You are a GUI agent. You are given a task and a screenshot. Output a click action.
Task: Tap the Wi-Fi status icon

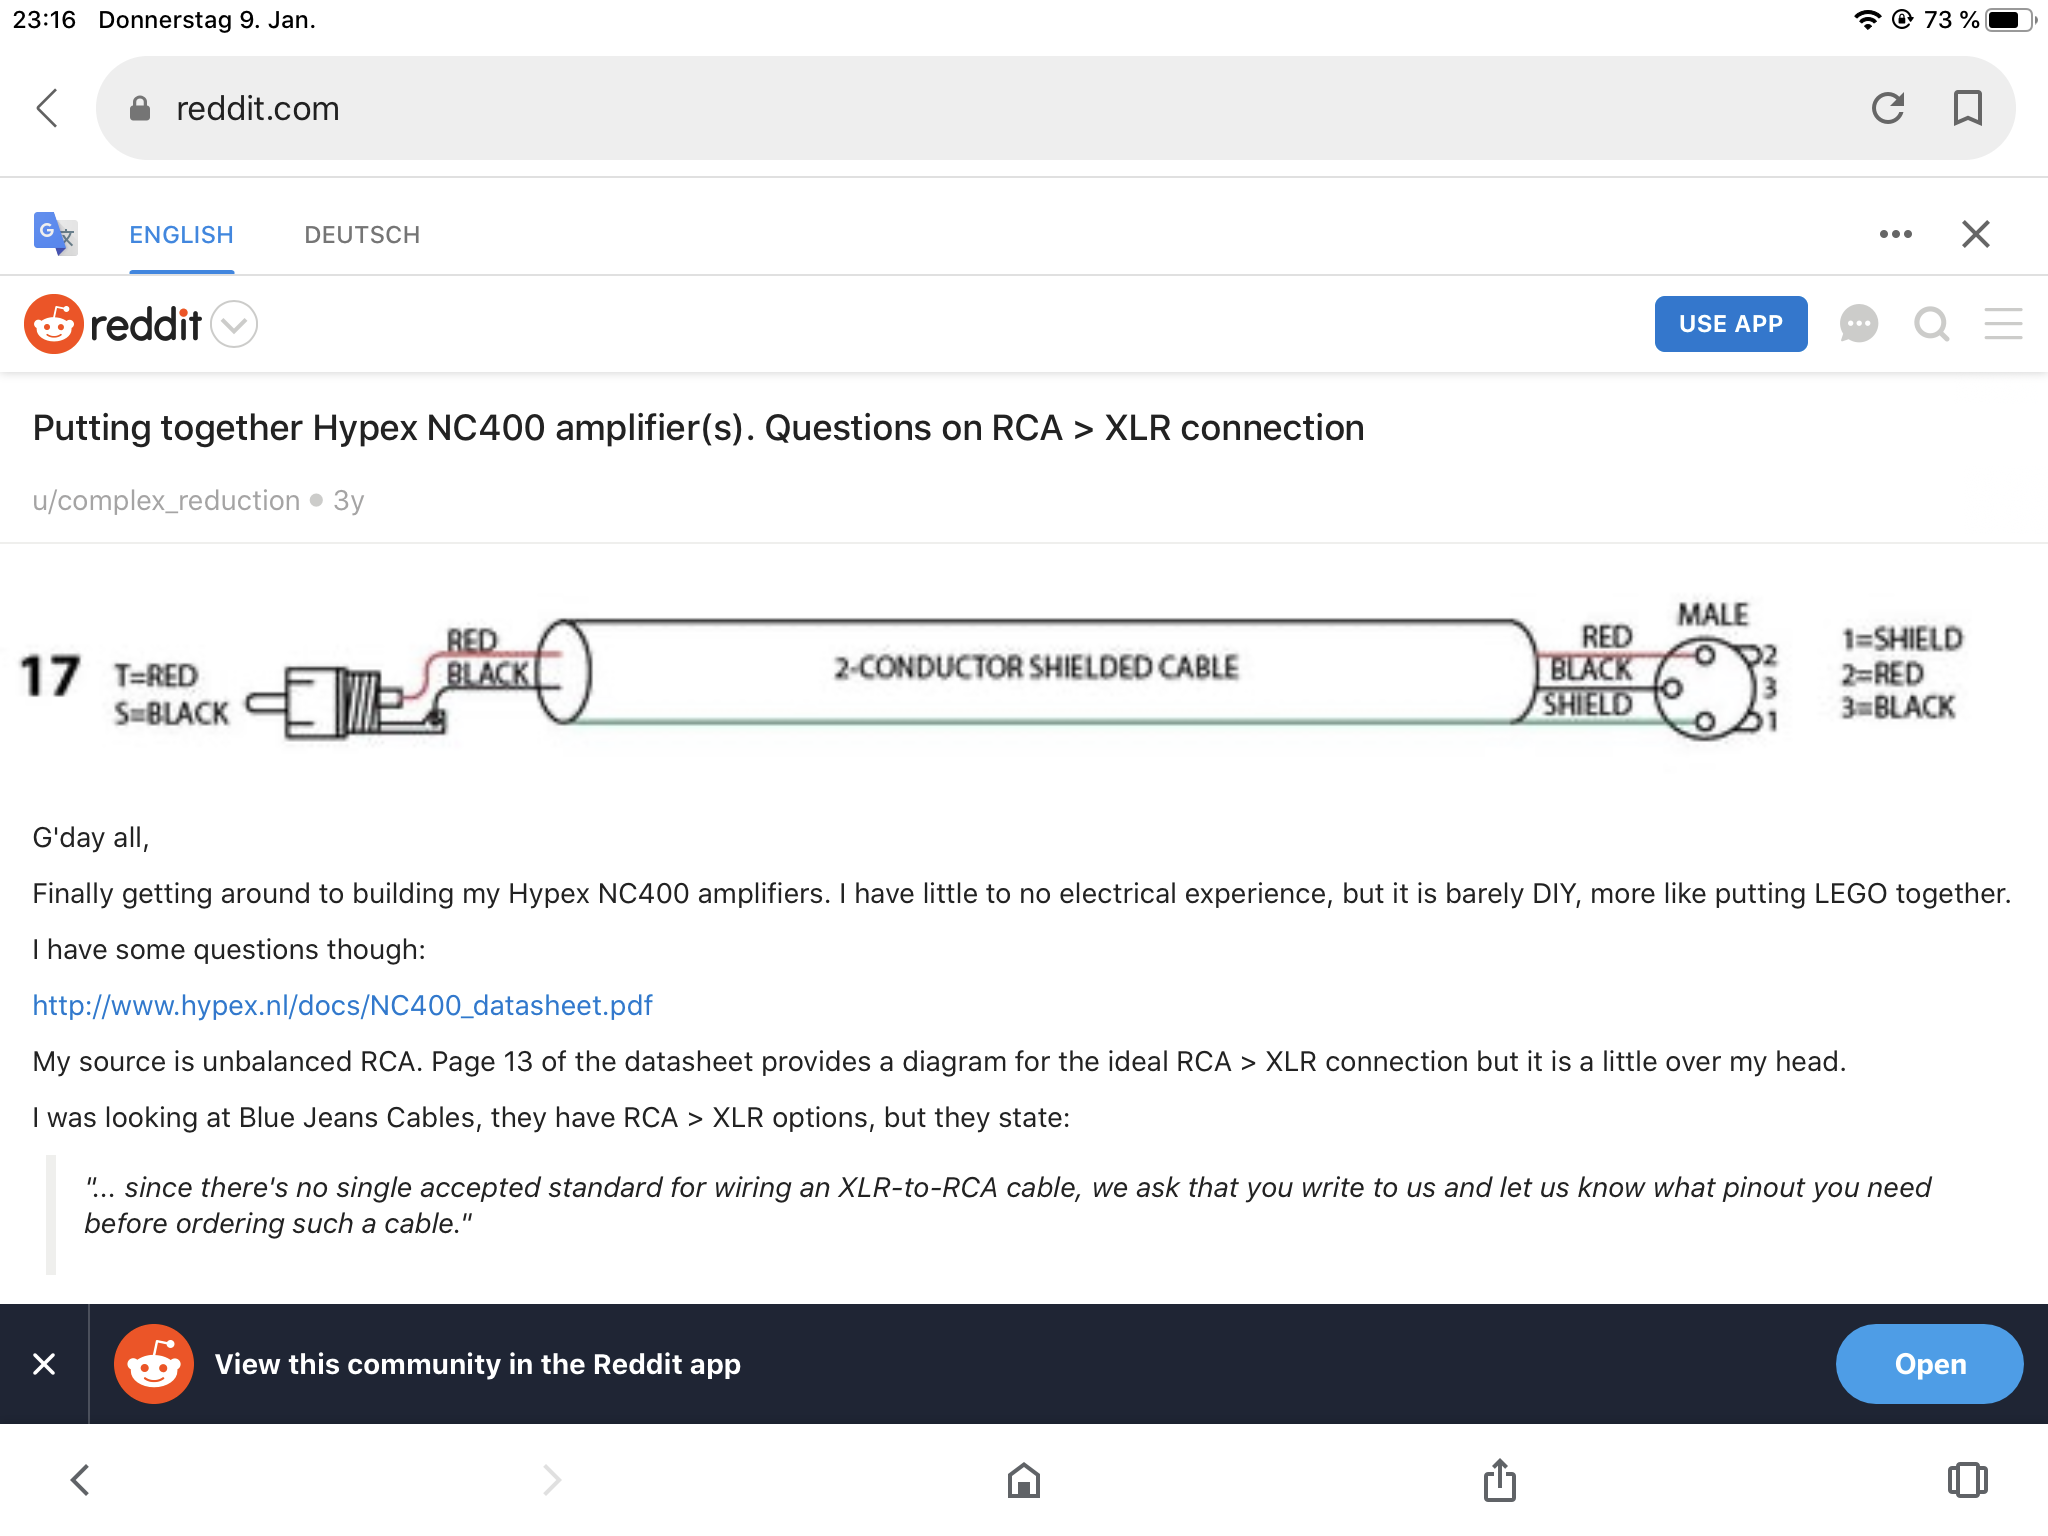(1867, 20)
